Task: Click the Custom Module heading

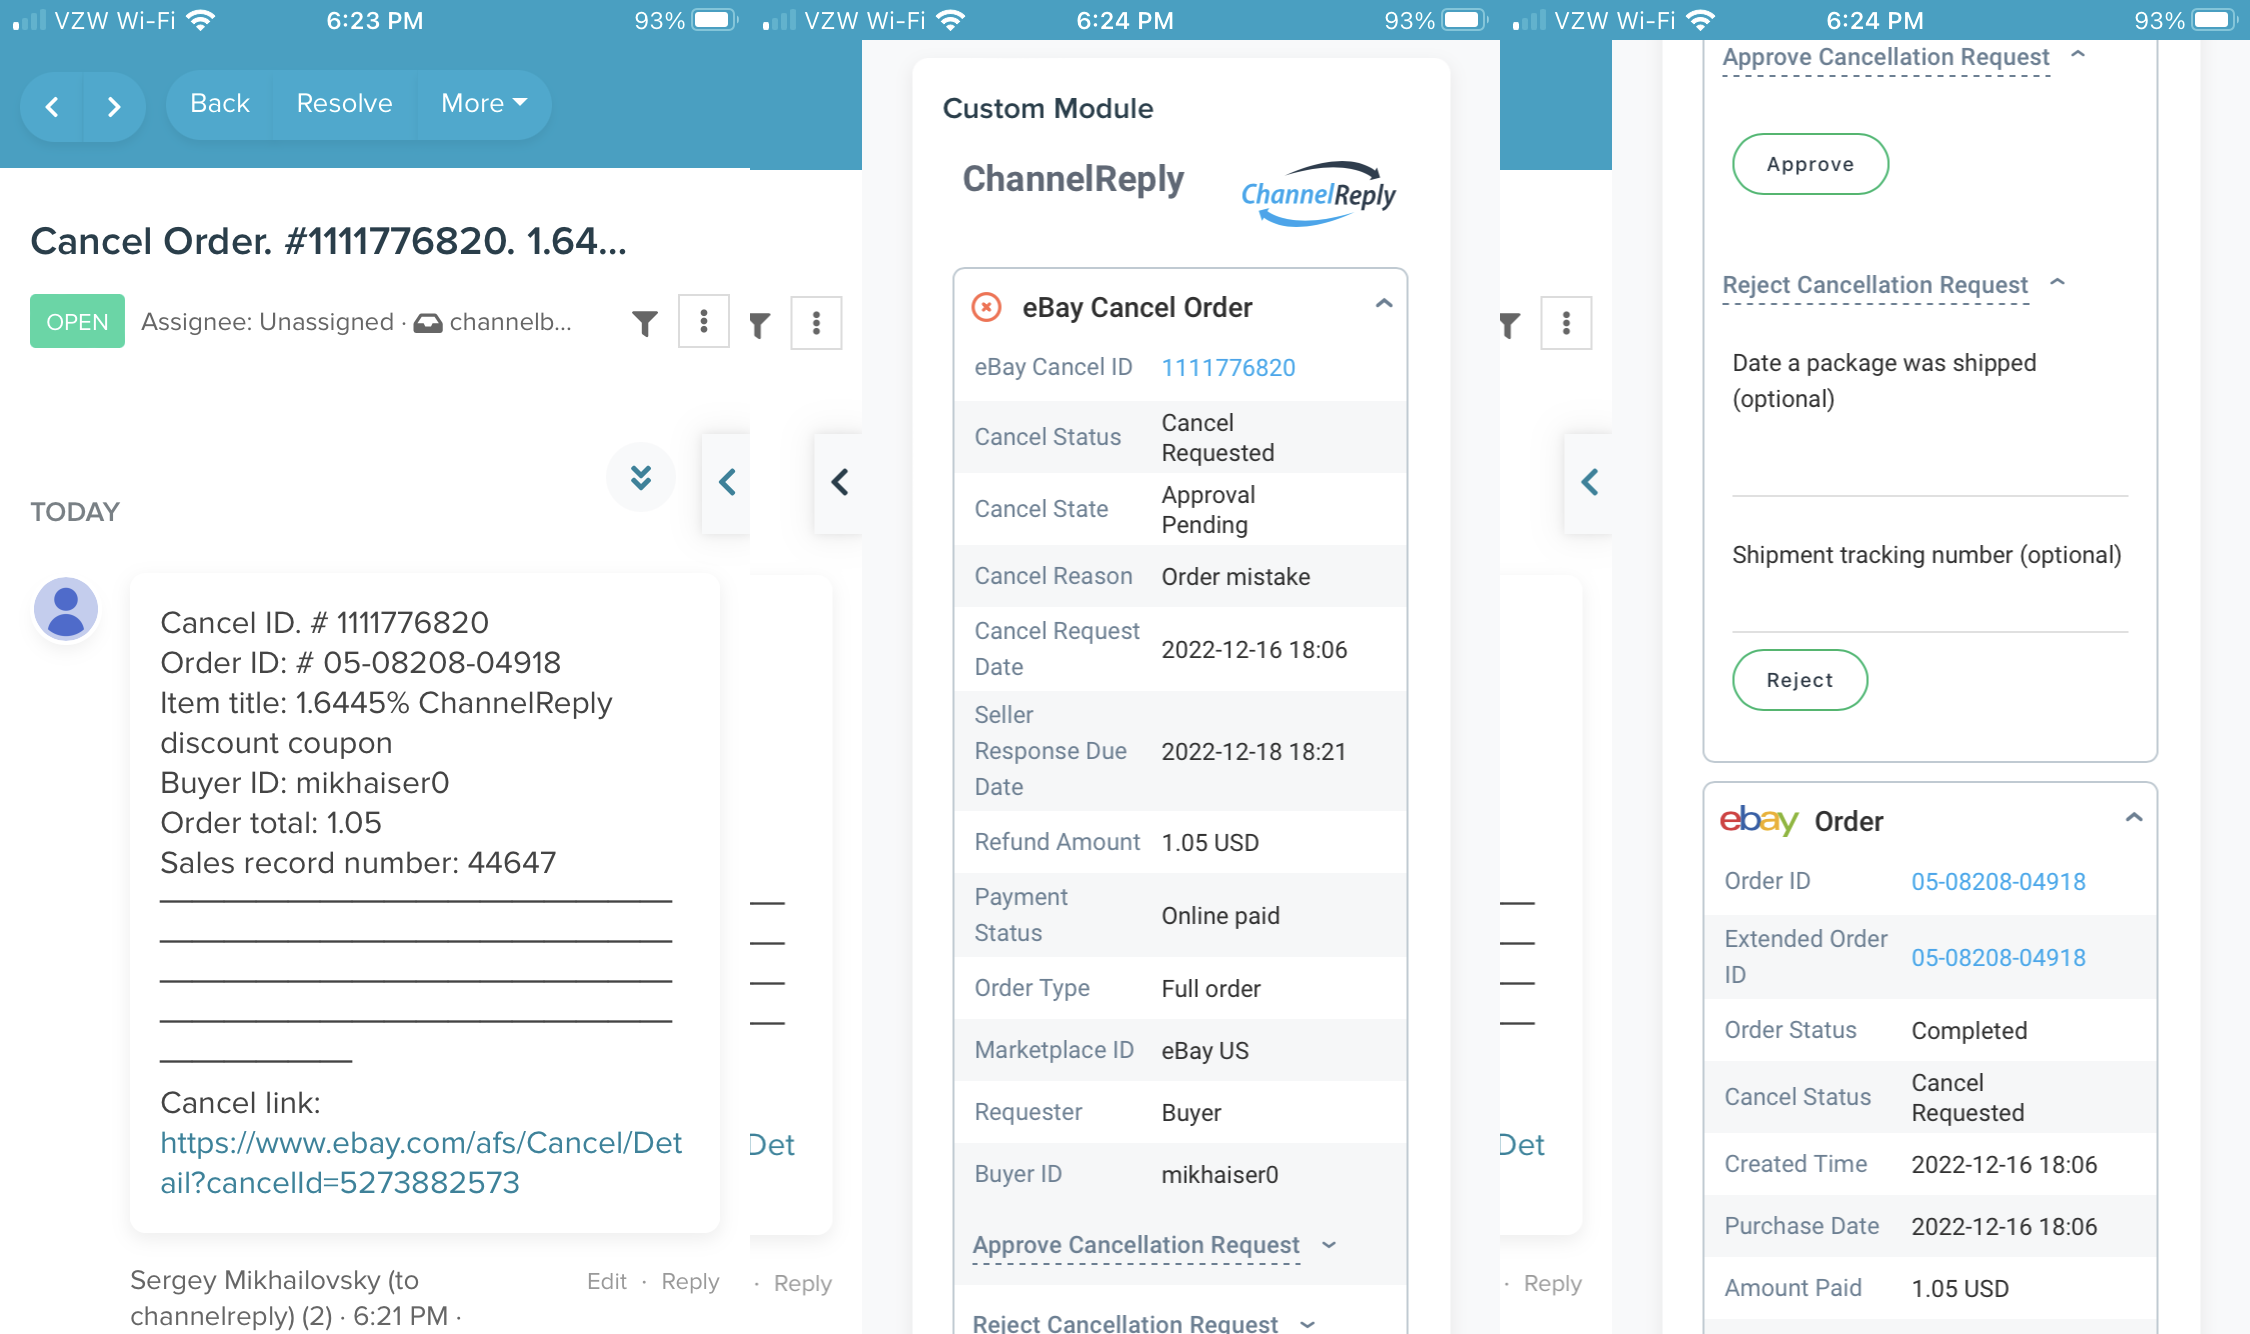Action: pyautogui.click(x=1047, y=108)
